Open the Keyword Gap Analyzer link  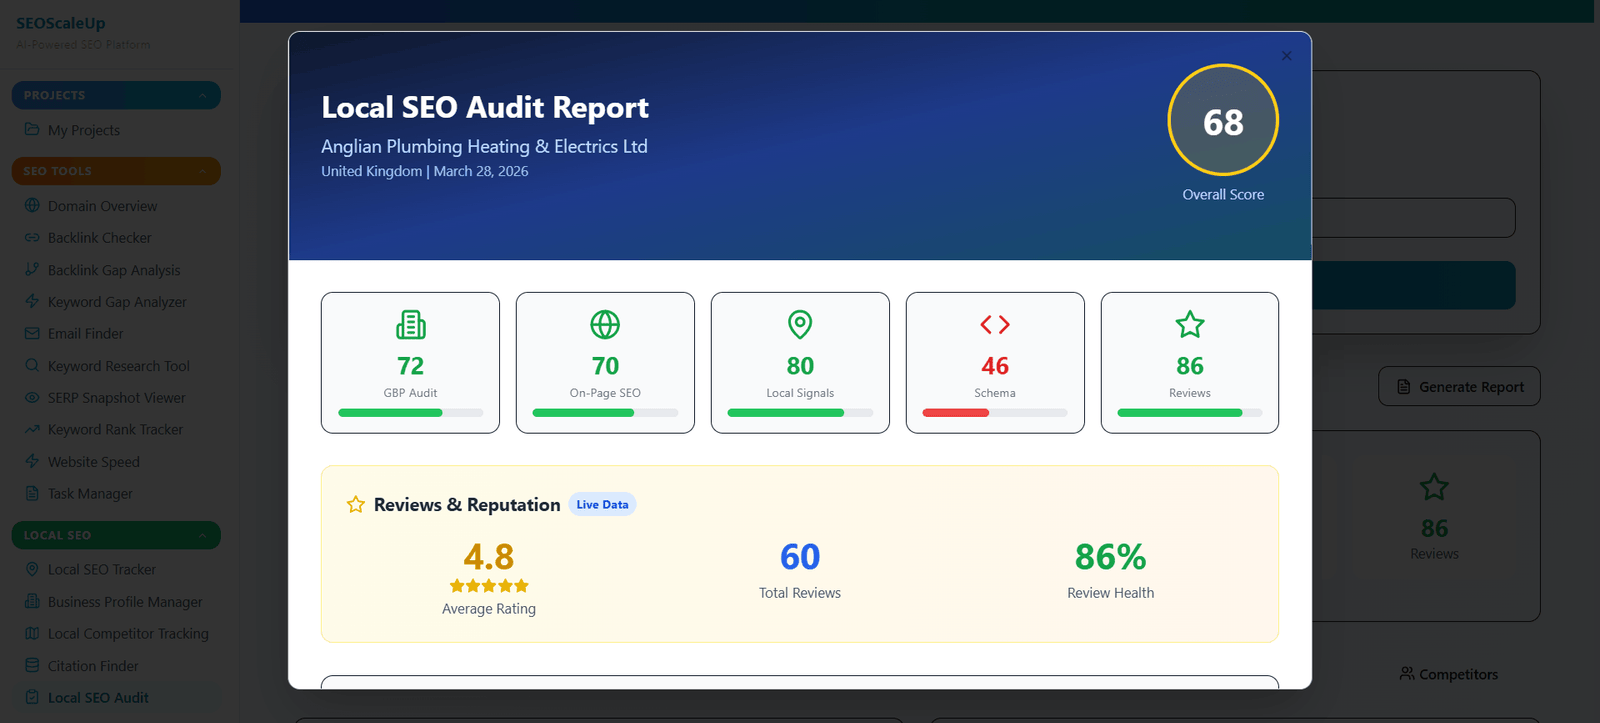point(117,302)
